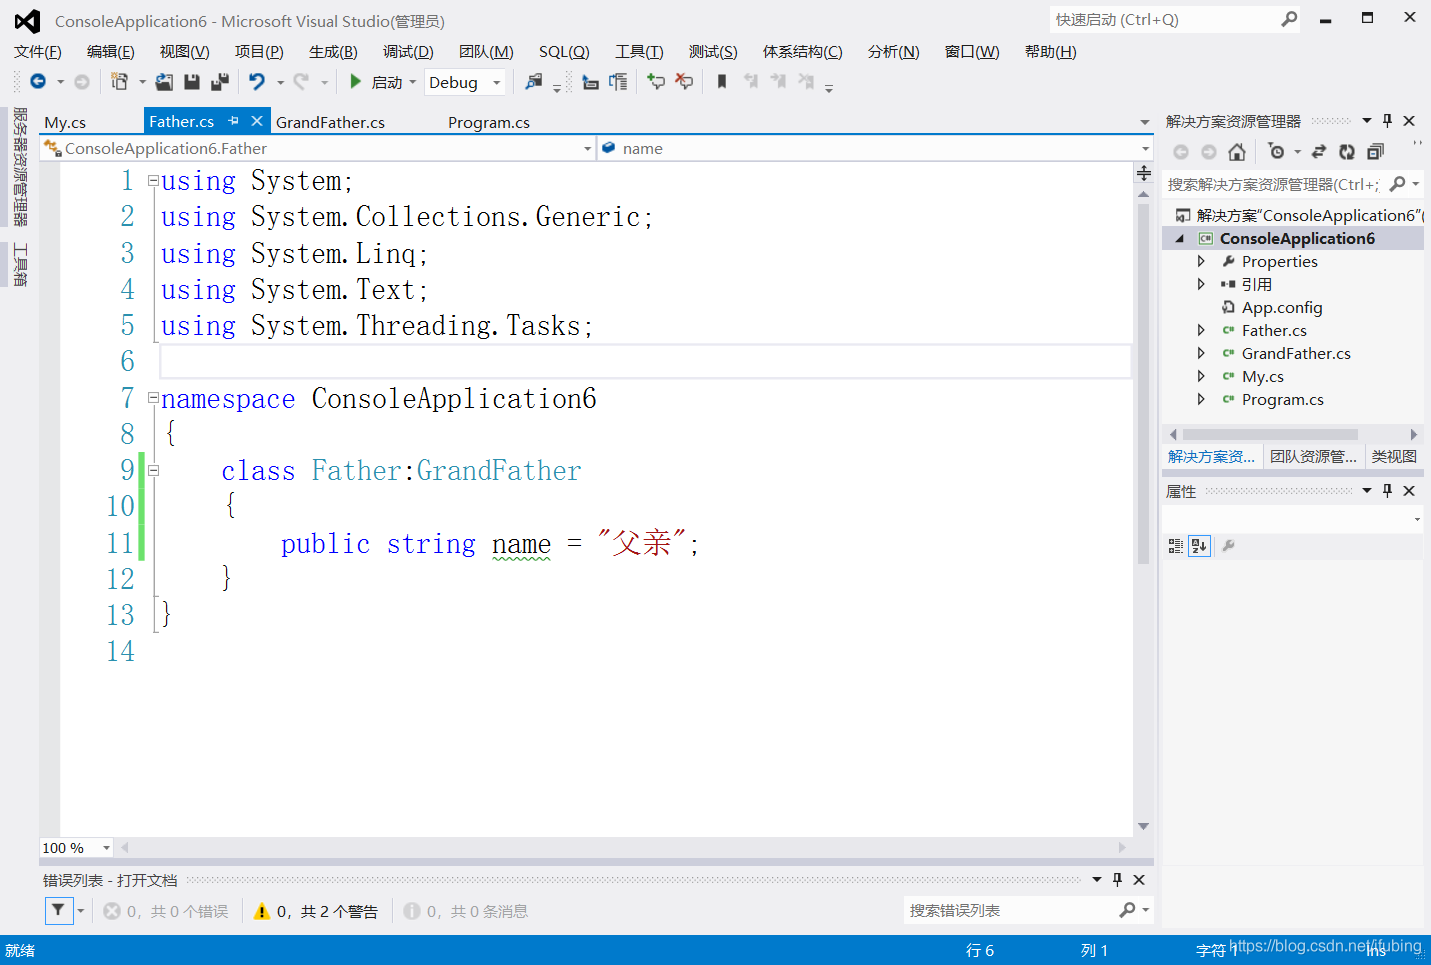Click the Solution Explorer horizontal scrollbar
The image size is (1431, 965).
[1270, 434]
